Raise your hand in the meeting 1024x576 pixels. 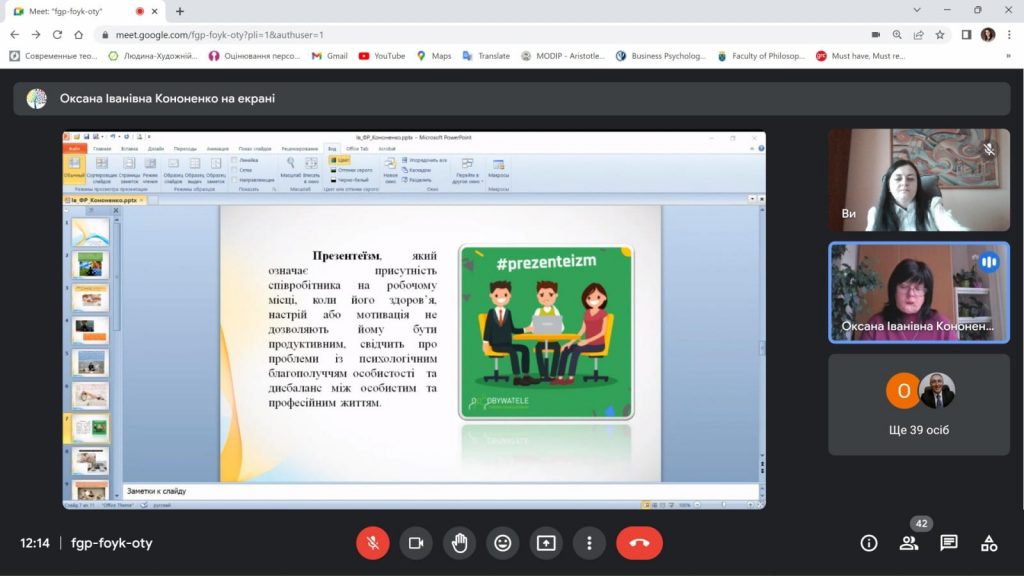point(459,543)
